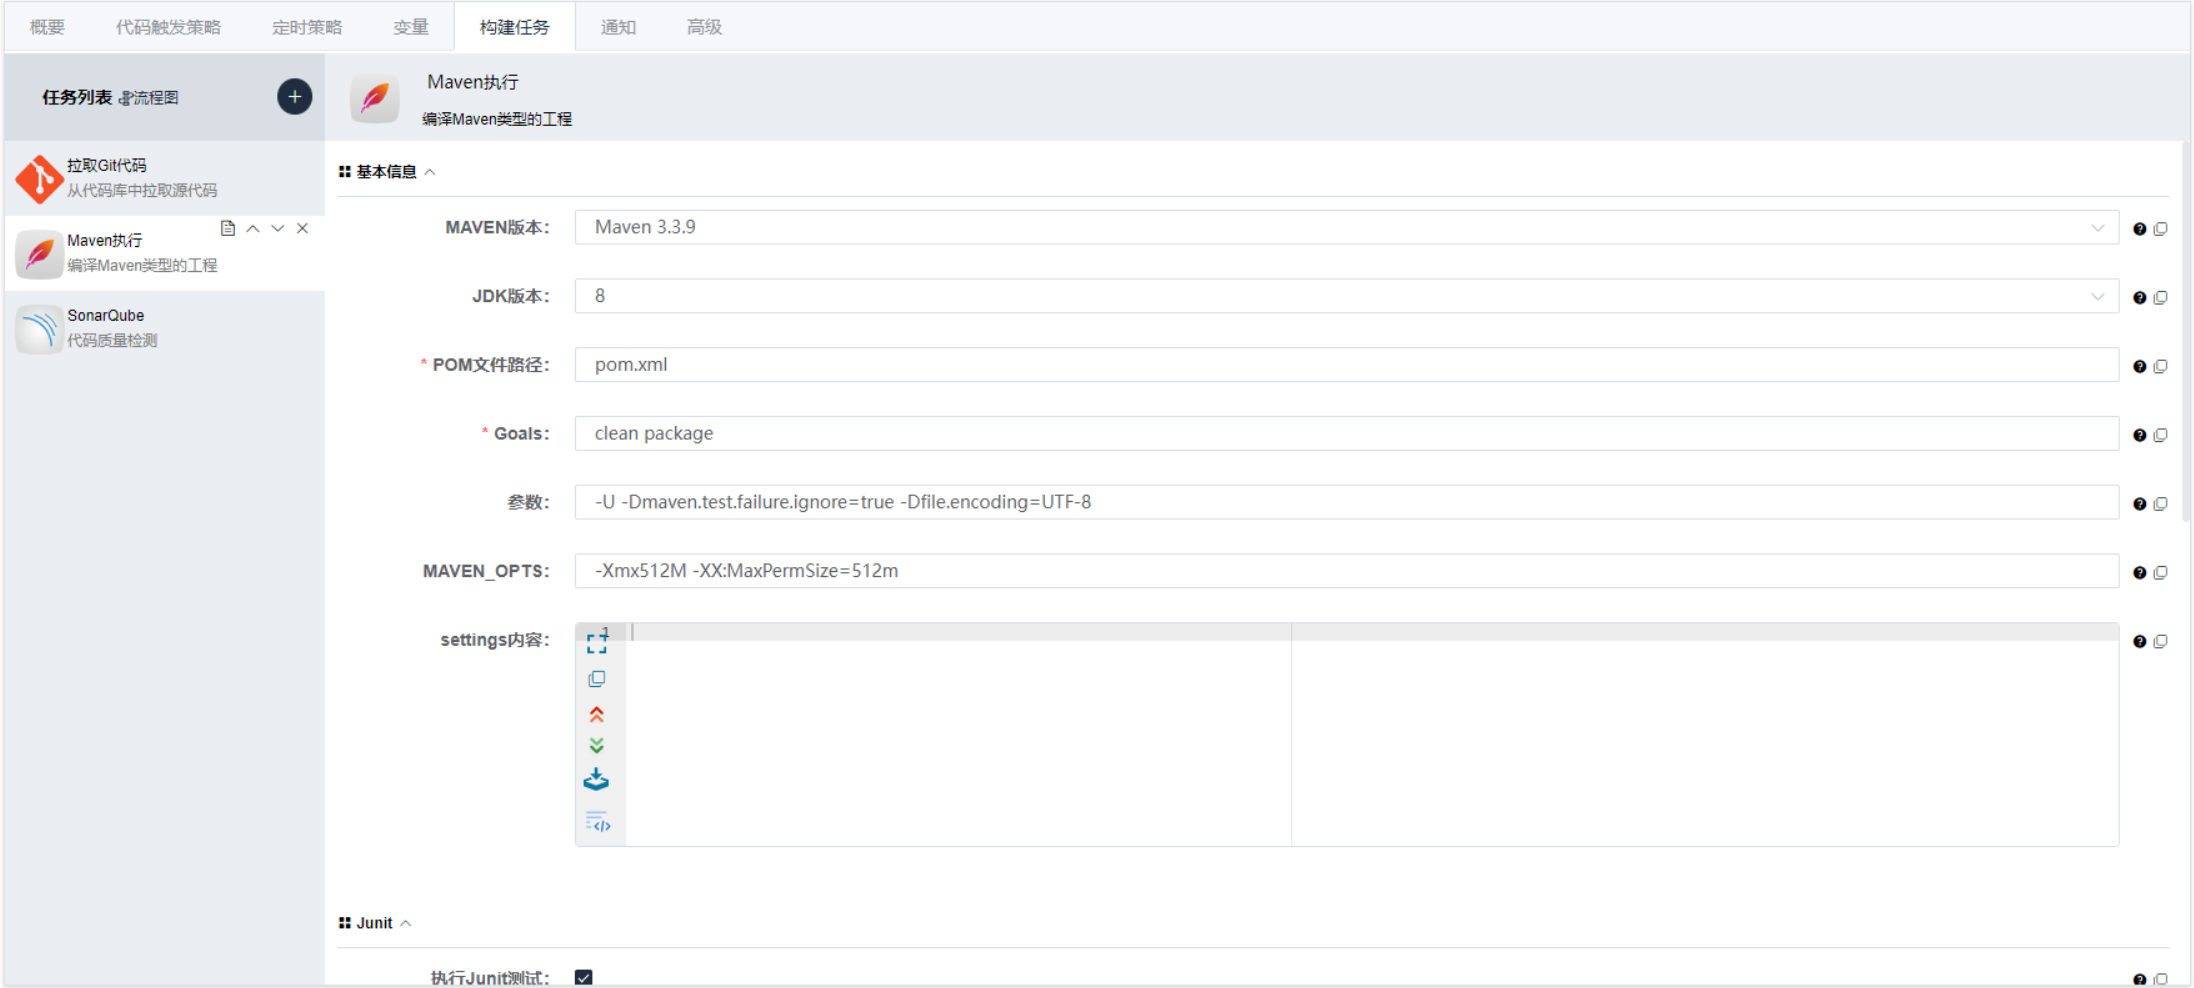2194x988 pixels.
Task: Click the copy icon in settings editor
Action: (597, 679)
